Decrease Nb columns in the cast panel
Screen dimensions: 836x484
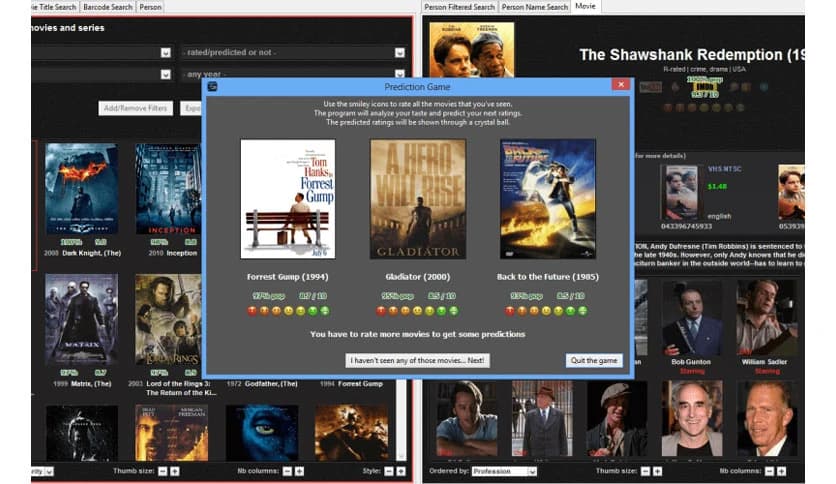coord(769,471)
